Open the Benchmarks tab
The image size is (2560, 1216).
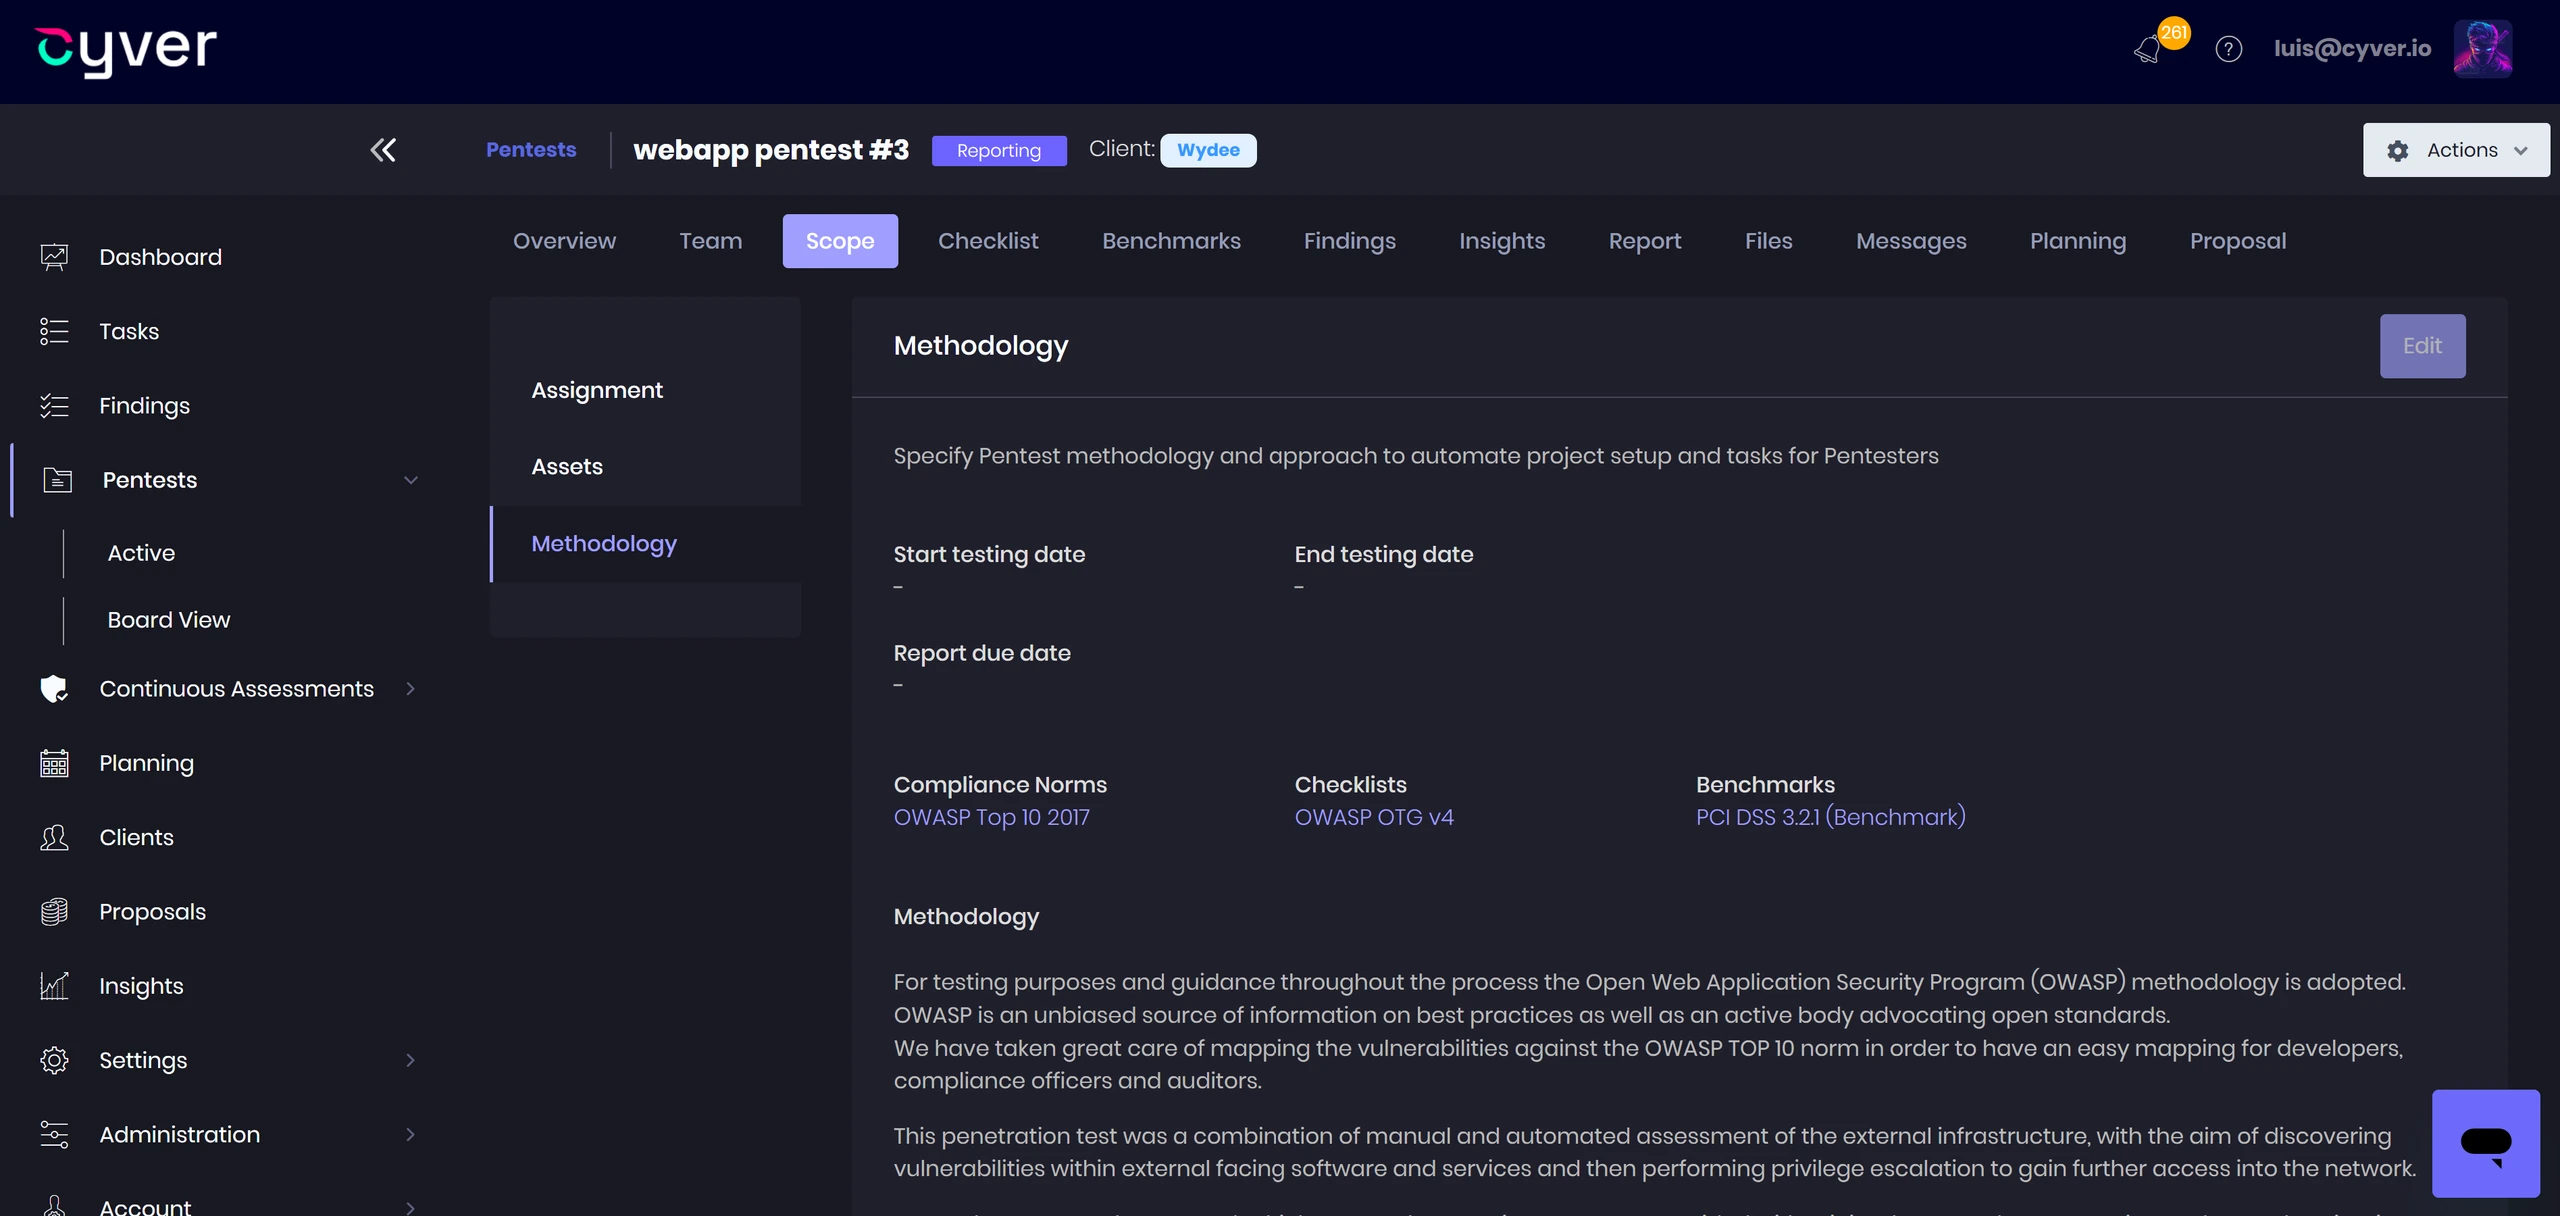coord(1171,241)
